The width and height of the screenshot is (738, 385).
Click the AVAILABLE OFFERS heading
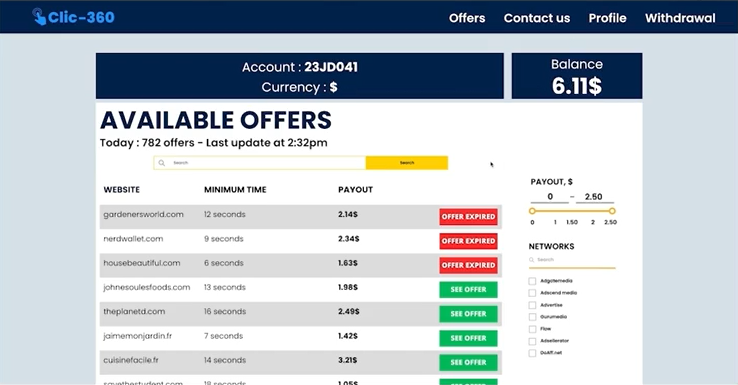[x=216, y=120]
